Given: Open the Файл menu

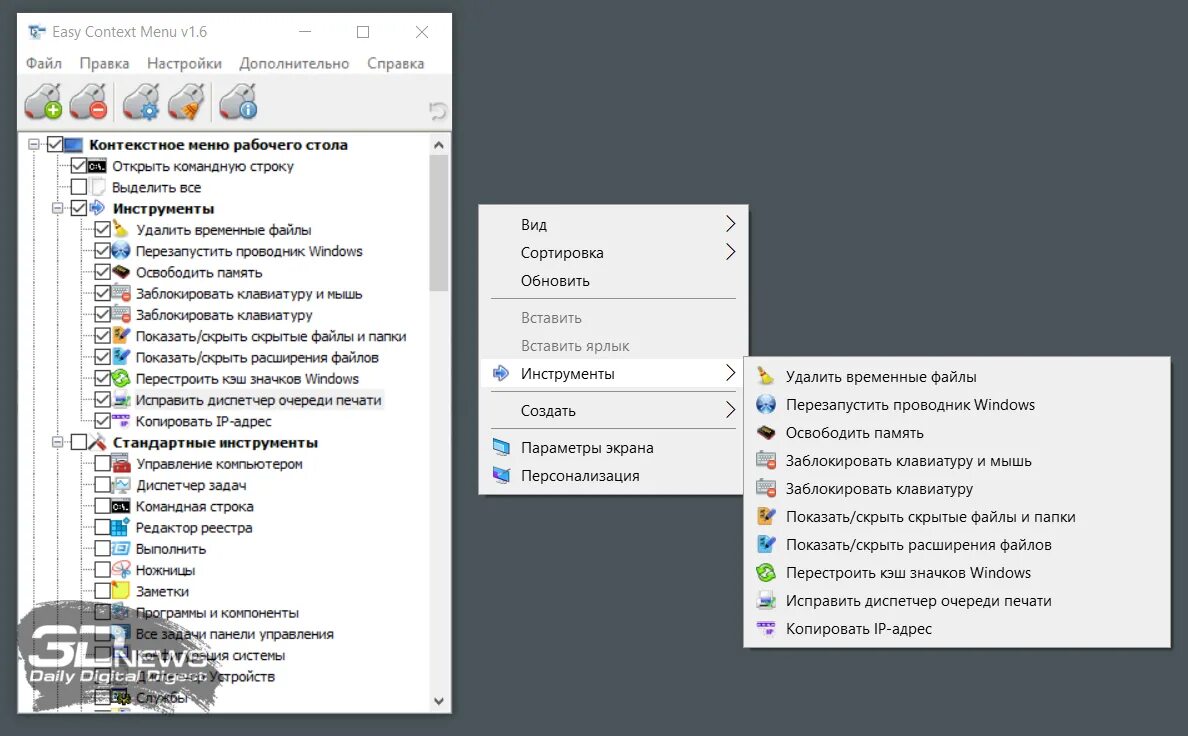Looking at the screenshot, I should pos(44,63).
